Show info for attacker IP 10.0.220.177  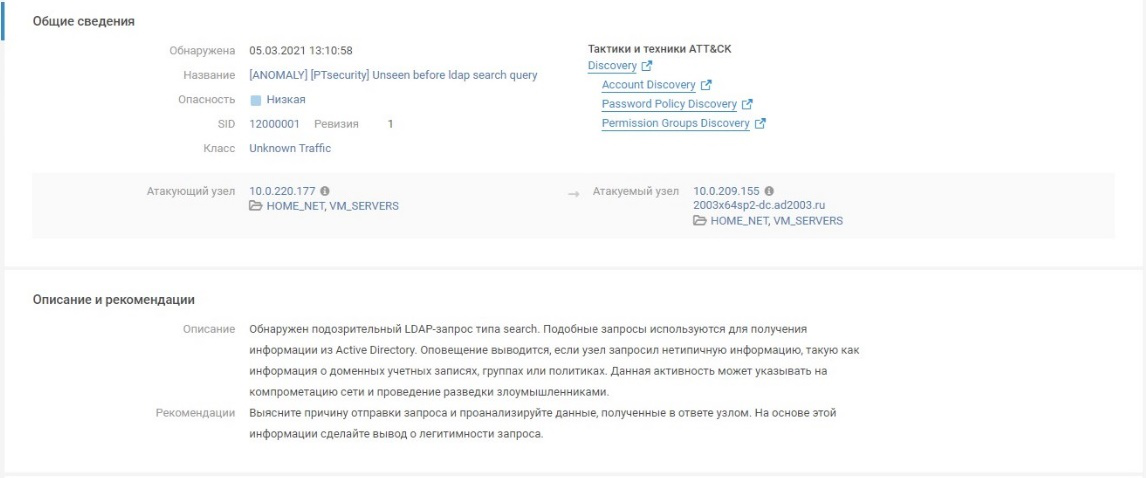click(325, 191)
